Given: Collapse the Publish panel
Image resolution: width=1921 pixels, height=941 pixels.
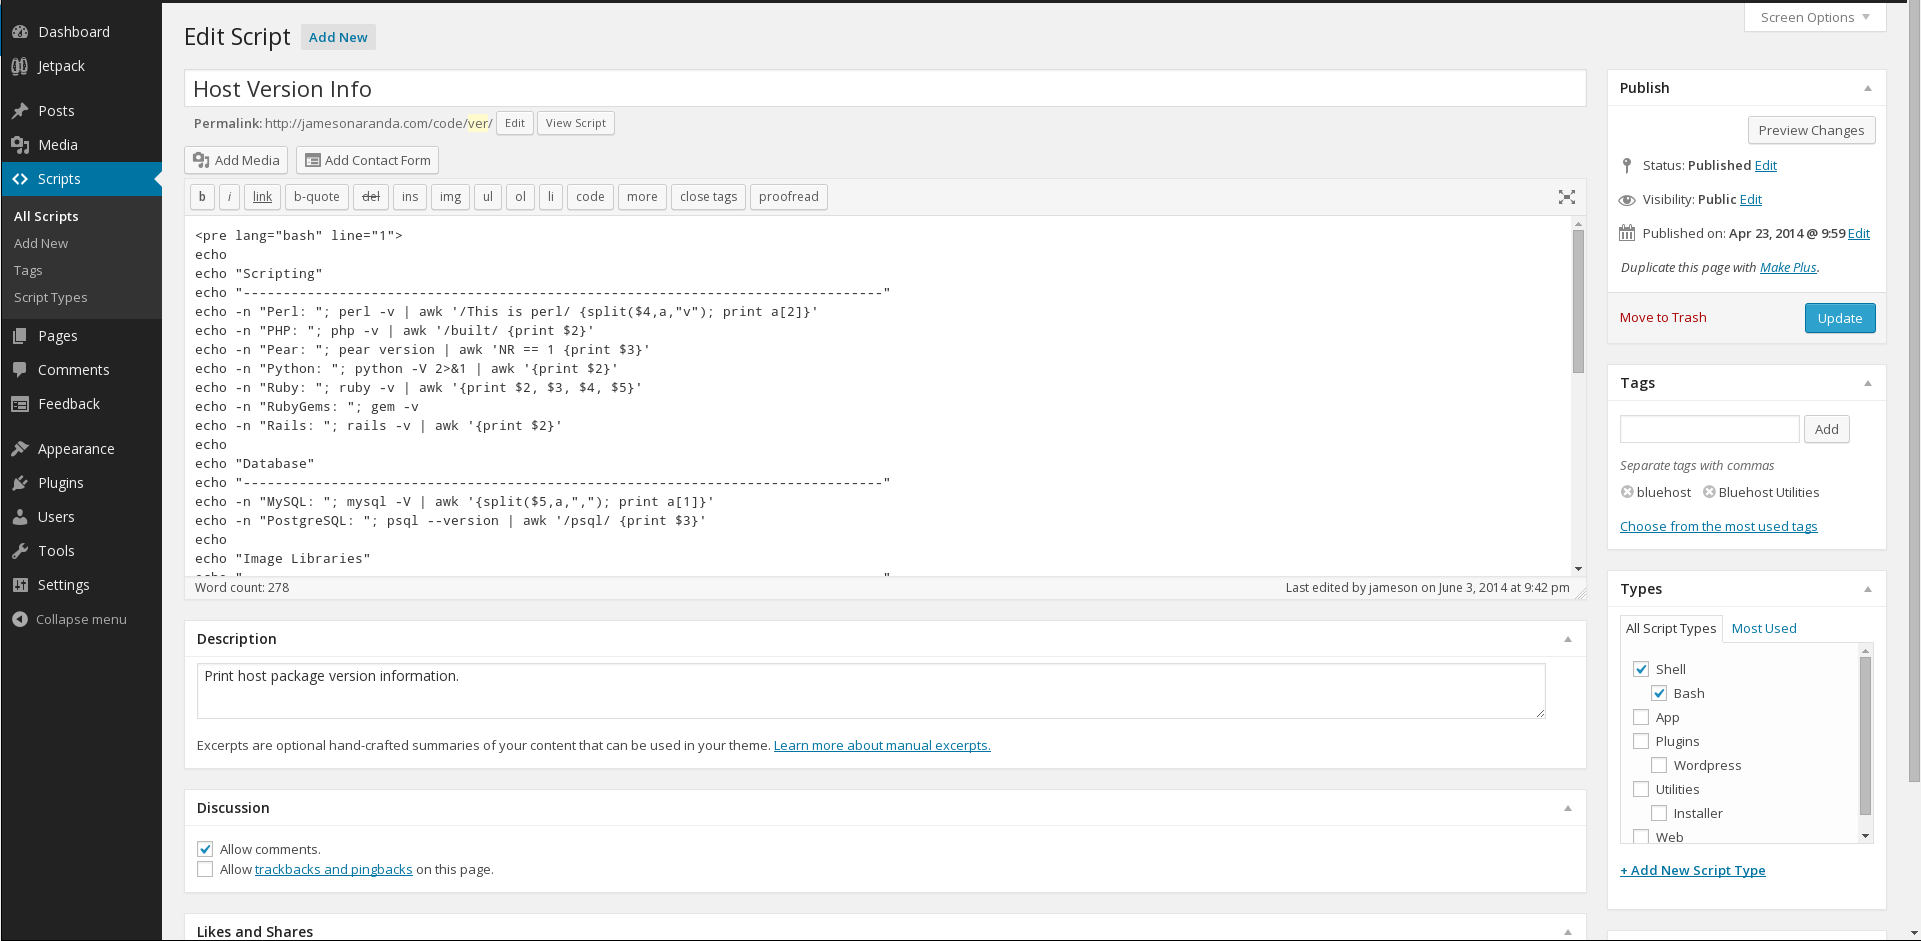Looking at the screenshot, I should [x=1868, y=88].
